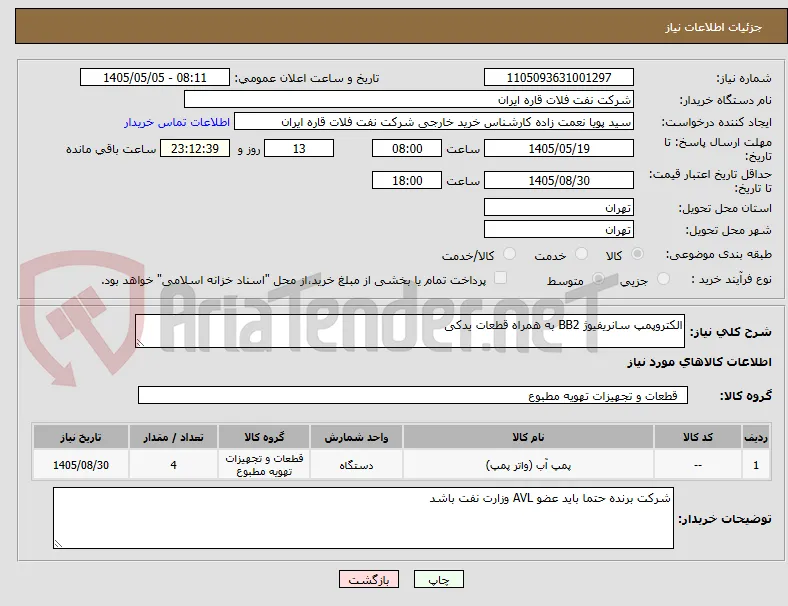Click the تعداد / مقدار column header

pyautogui.click(x=173, y=437)
